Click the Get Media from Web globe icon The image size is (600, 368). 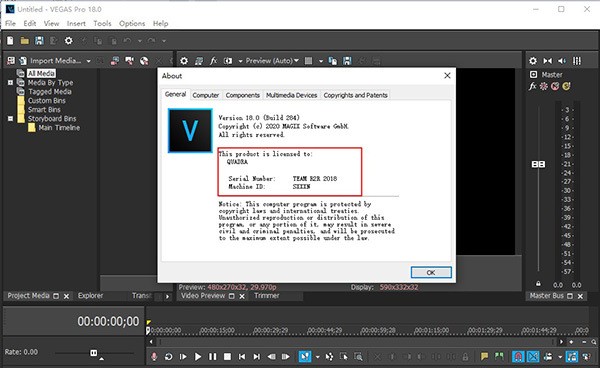click(x=144, y=61)
